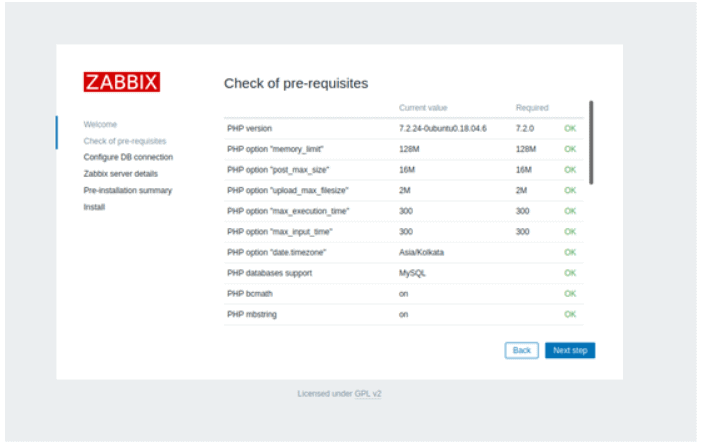Click required 300 max_input_time value
Screen dimensions: 703x444
click(522, 231)
